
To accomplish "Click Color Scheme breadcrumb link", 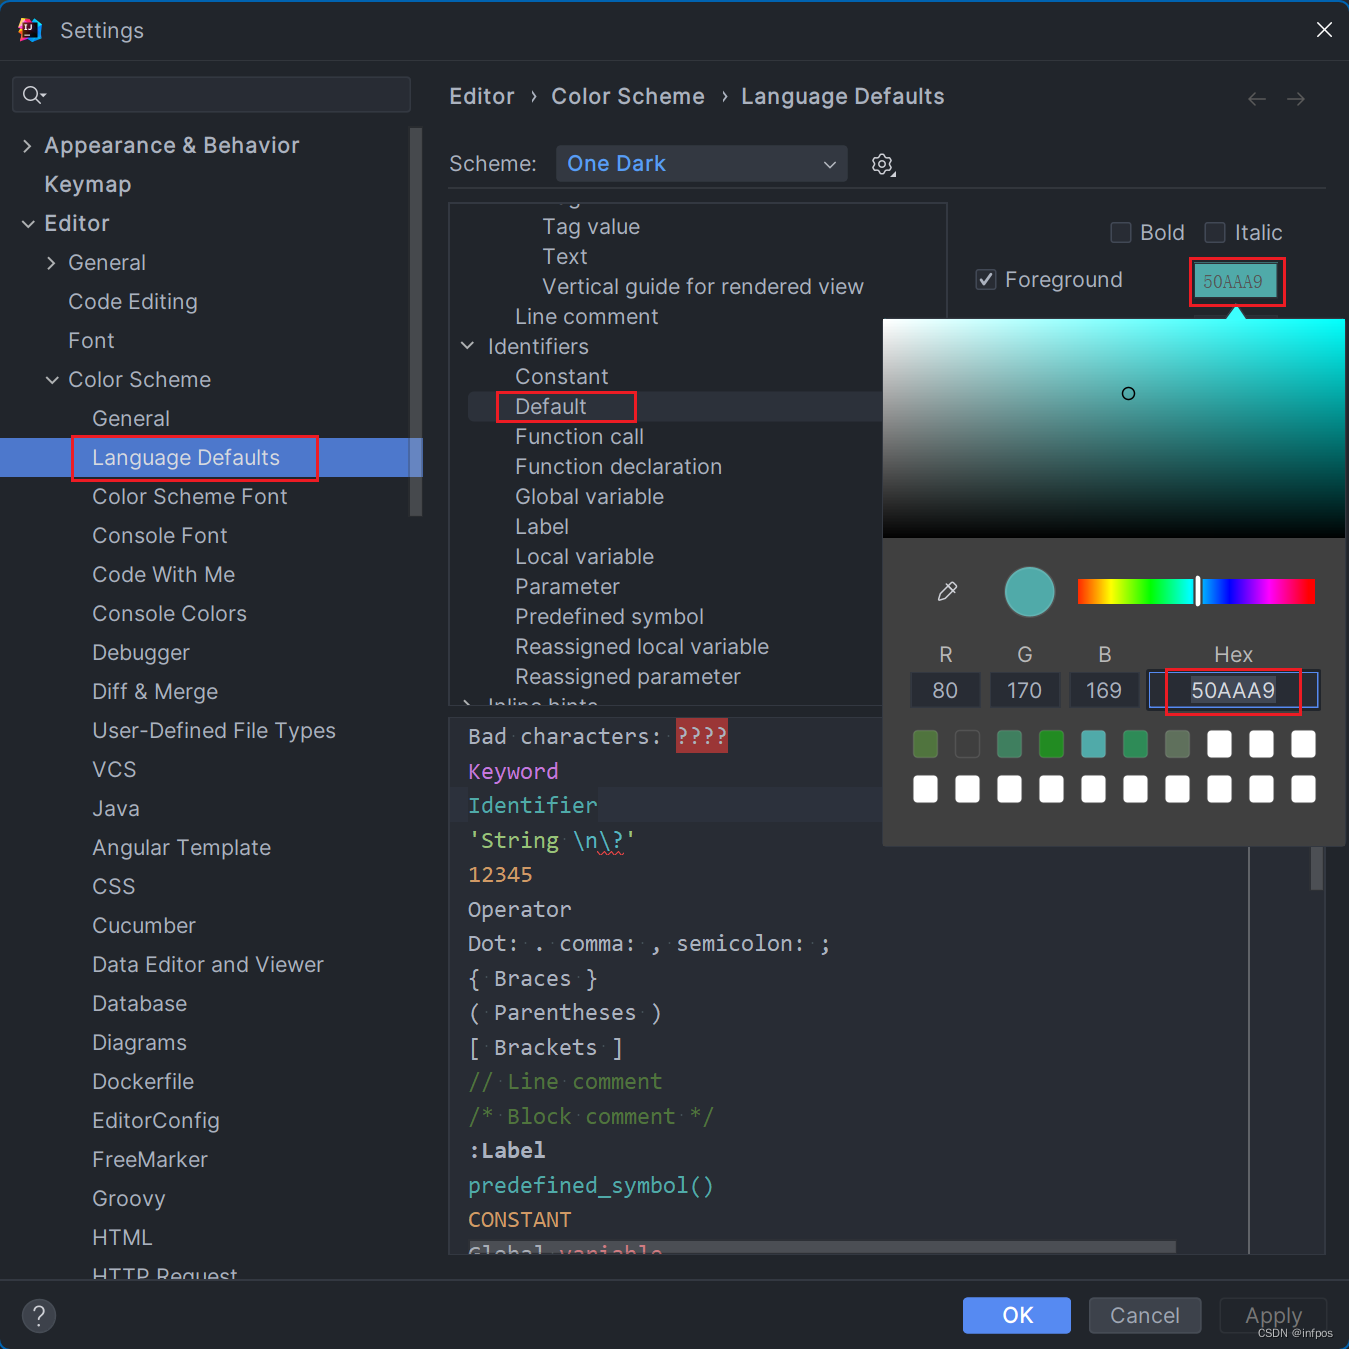I will [628, 97].
